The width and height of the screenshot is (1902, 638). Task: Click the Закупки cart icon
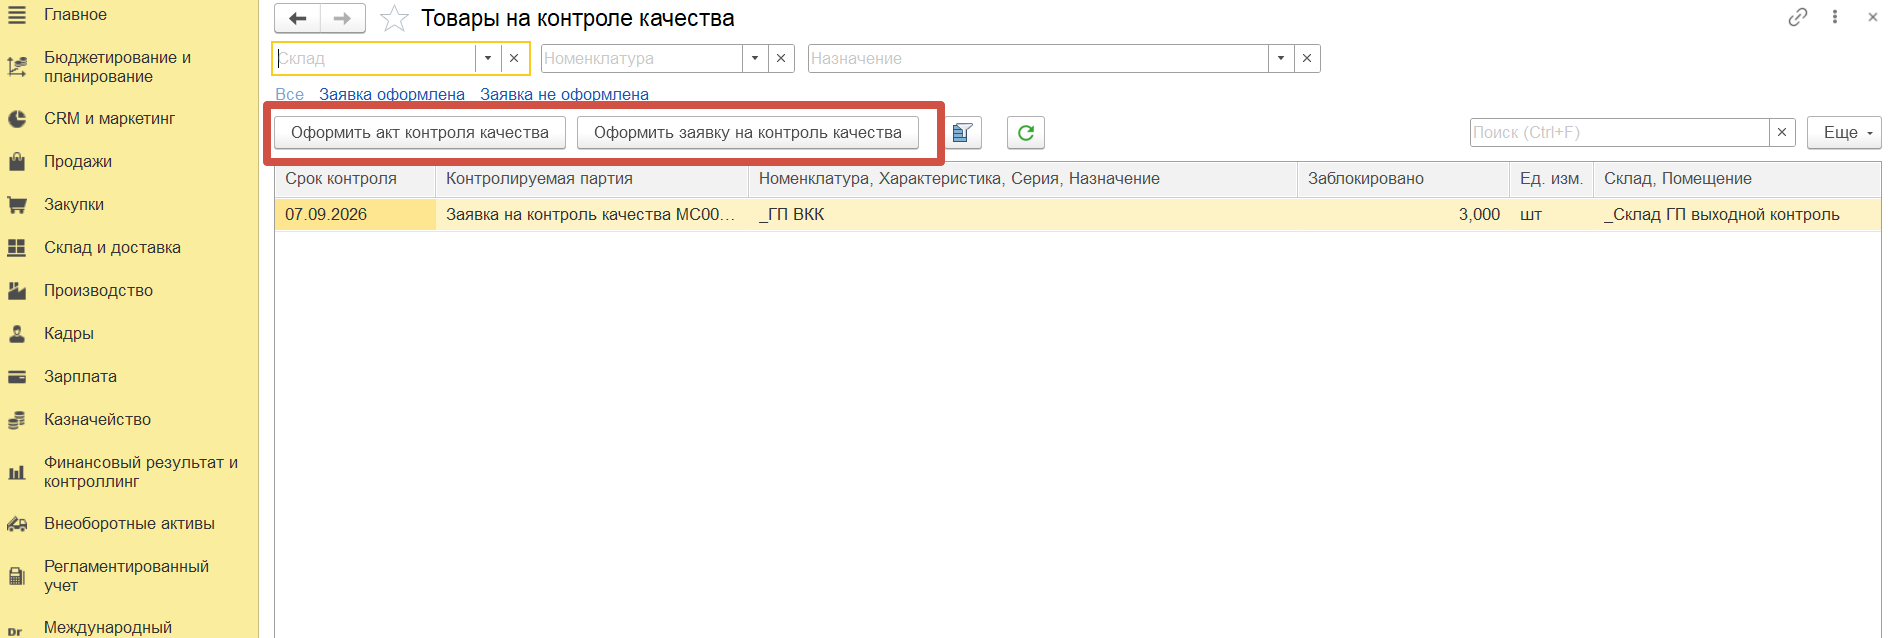pyautogui.click(x=17, y=205)
